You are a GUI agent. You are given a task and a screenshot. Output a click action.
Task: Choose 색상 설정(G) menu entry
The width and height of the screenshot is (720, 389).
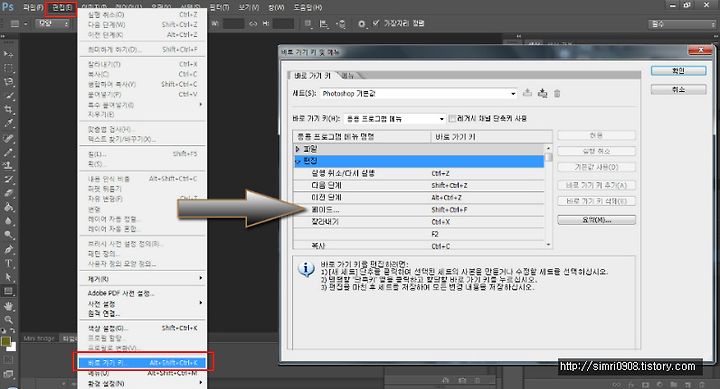pos(142,328)
